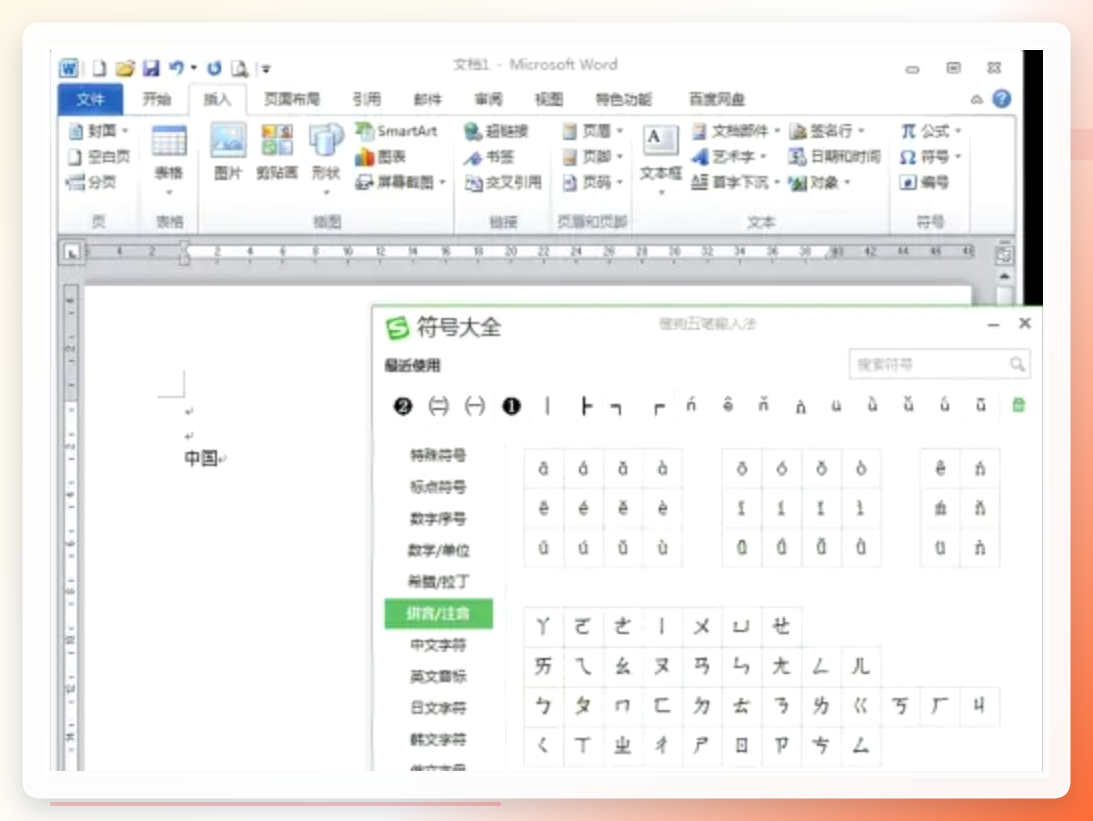Click the Save icon in quick access toolbar

tap(151, 68)
